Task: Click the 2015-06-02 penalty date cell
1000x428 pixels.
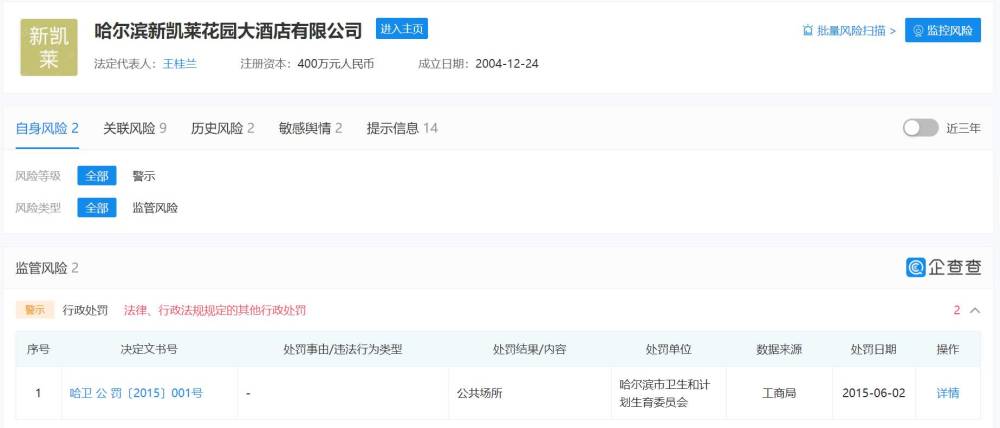Action: [873, 393]
